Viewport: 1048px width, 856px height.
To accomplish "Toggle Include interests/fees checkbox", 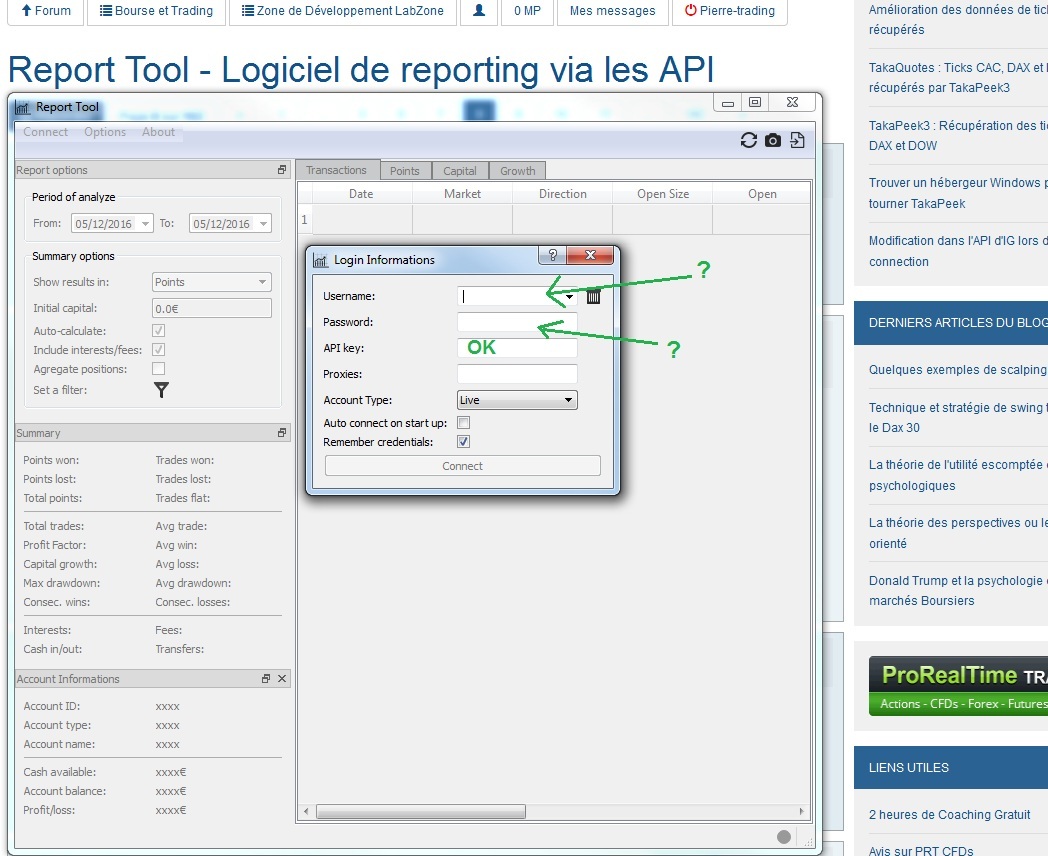I will coord(158,349).
